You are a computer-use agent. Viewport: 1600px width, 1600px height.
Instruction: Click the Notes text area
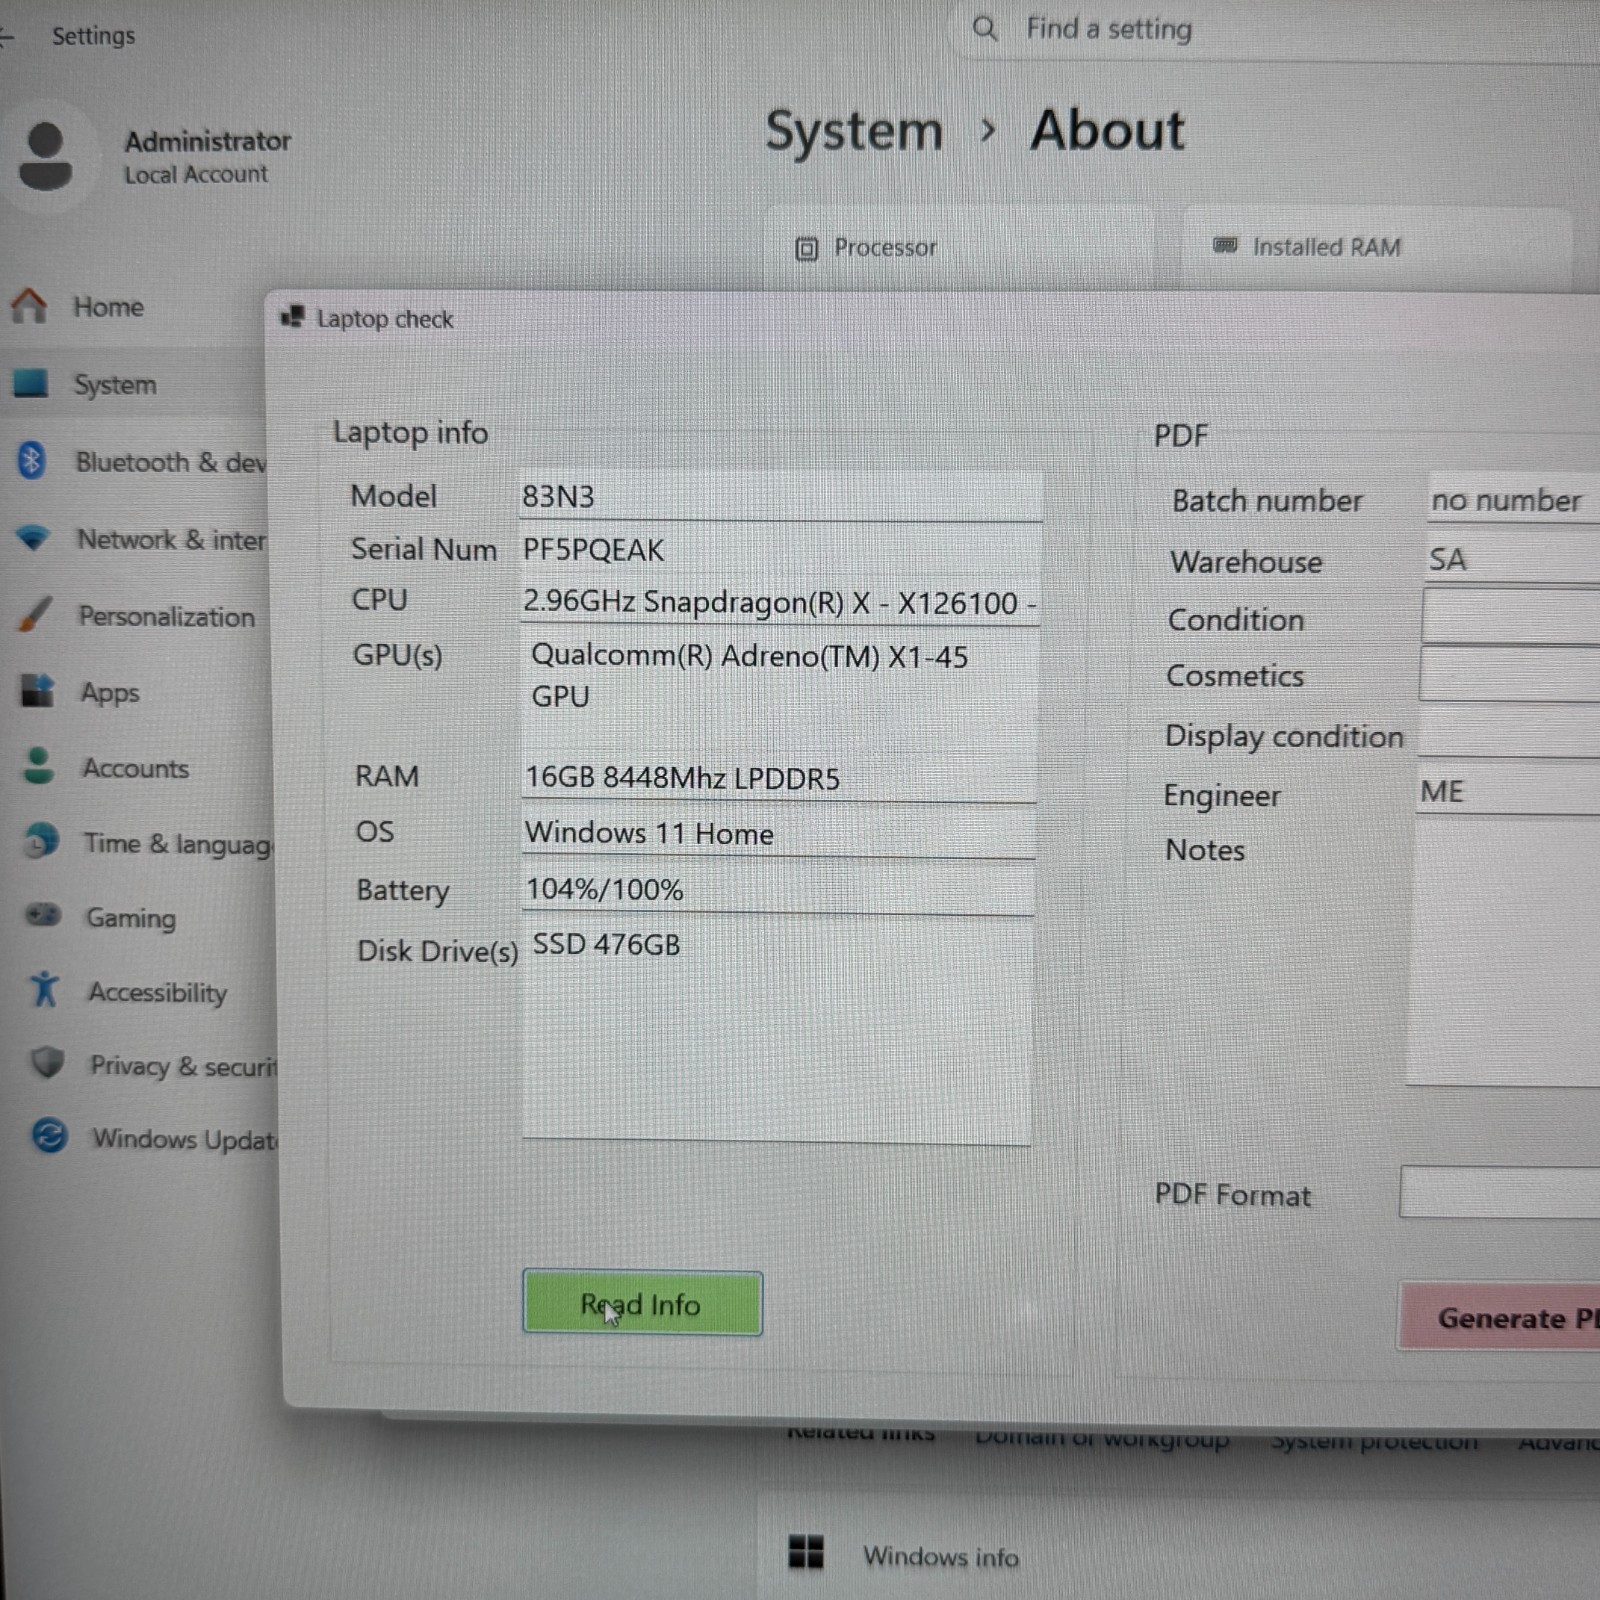(1503, 955)
